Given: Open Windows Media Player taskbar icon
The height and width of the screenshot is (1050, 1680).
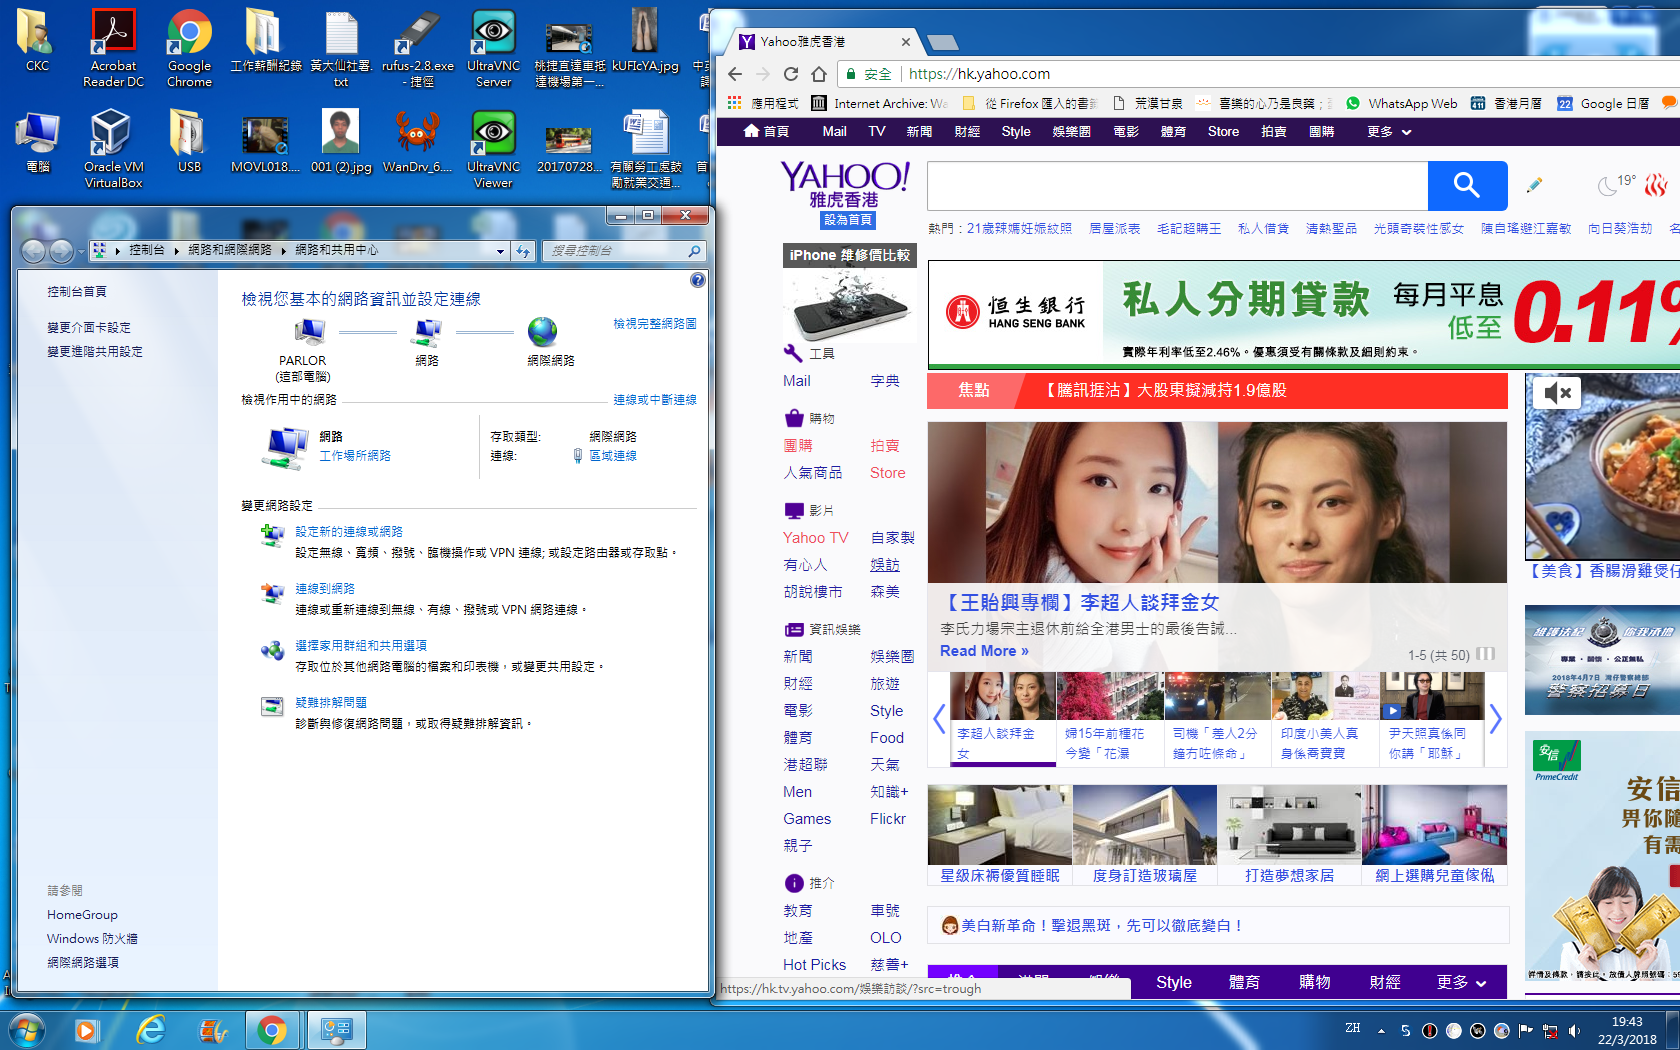Looking at the screenshot, I should coord(87,1030).
